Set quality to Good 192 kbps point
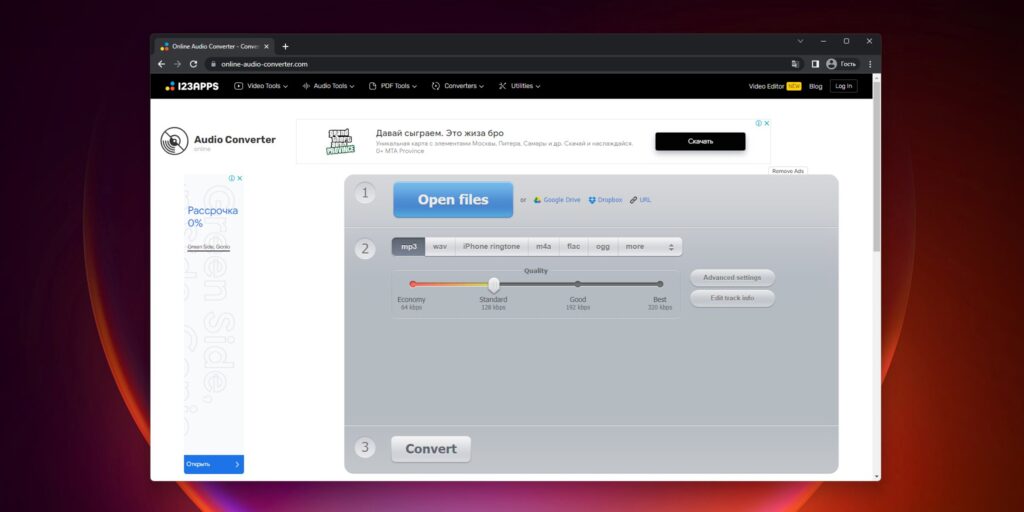Viewport: 1024px width, 512px height. coord(578,284)
